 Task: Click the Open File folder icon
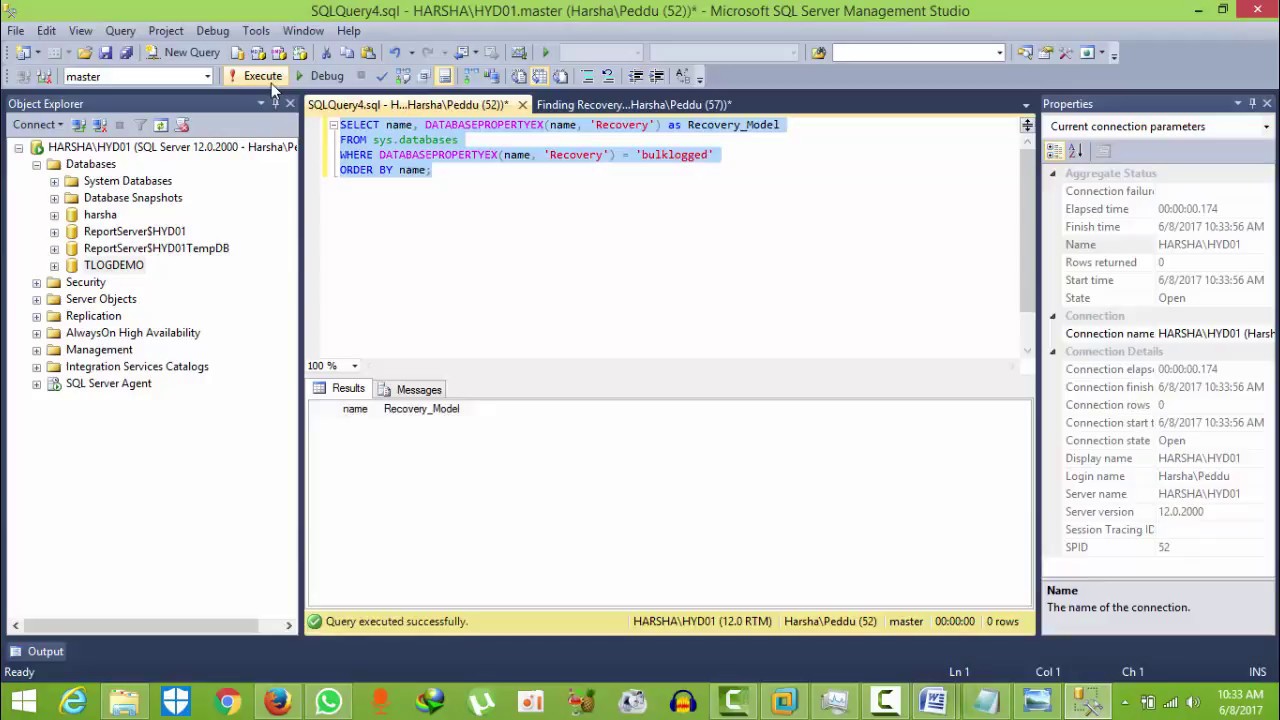tap(85, 52)
